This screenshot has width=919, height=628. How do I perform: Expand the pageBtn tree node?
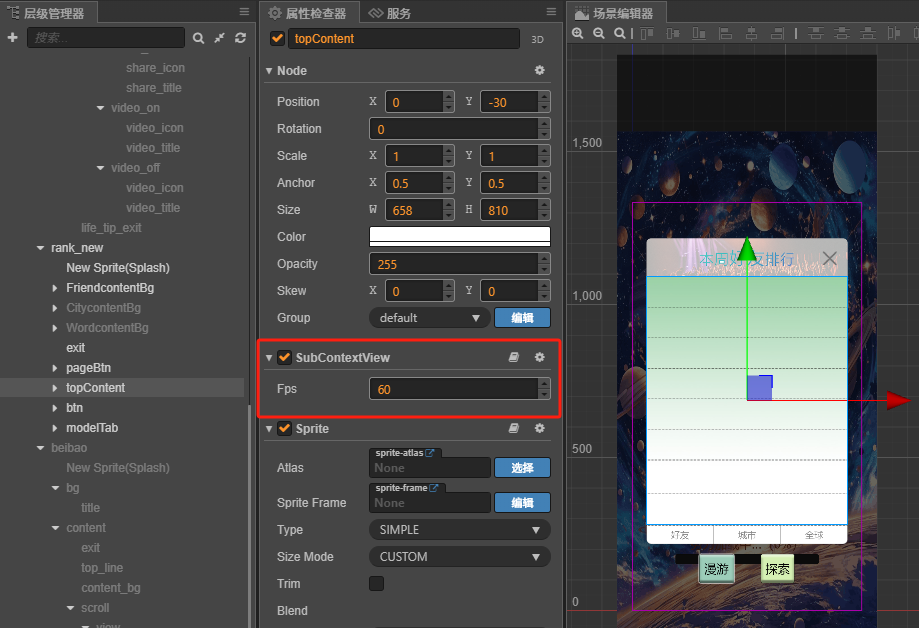[55, 368]
